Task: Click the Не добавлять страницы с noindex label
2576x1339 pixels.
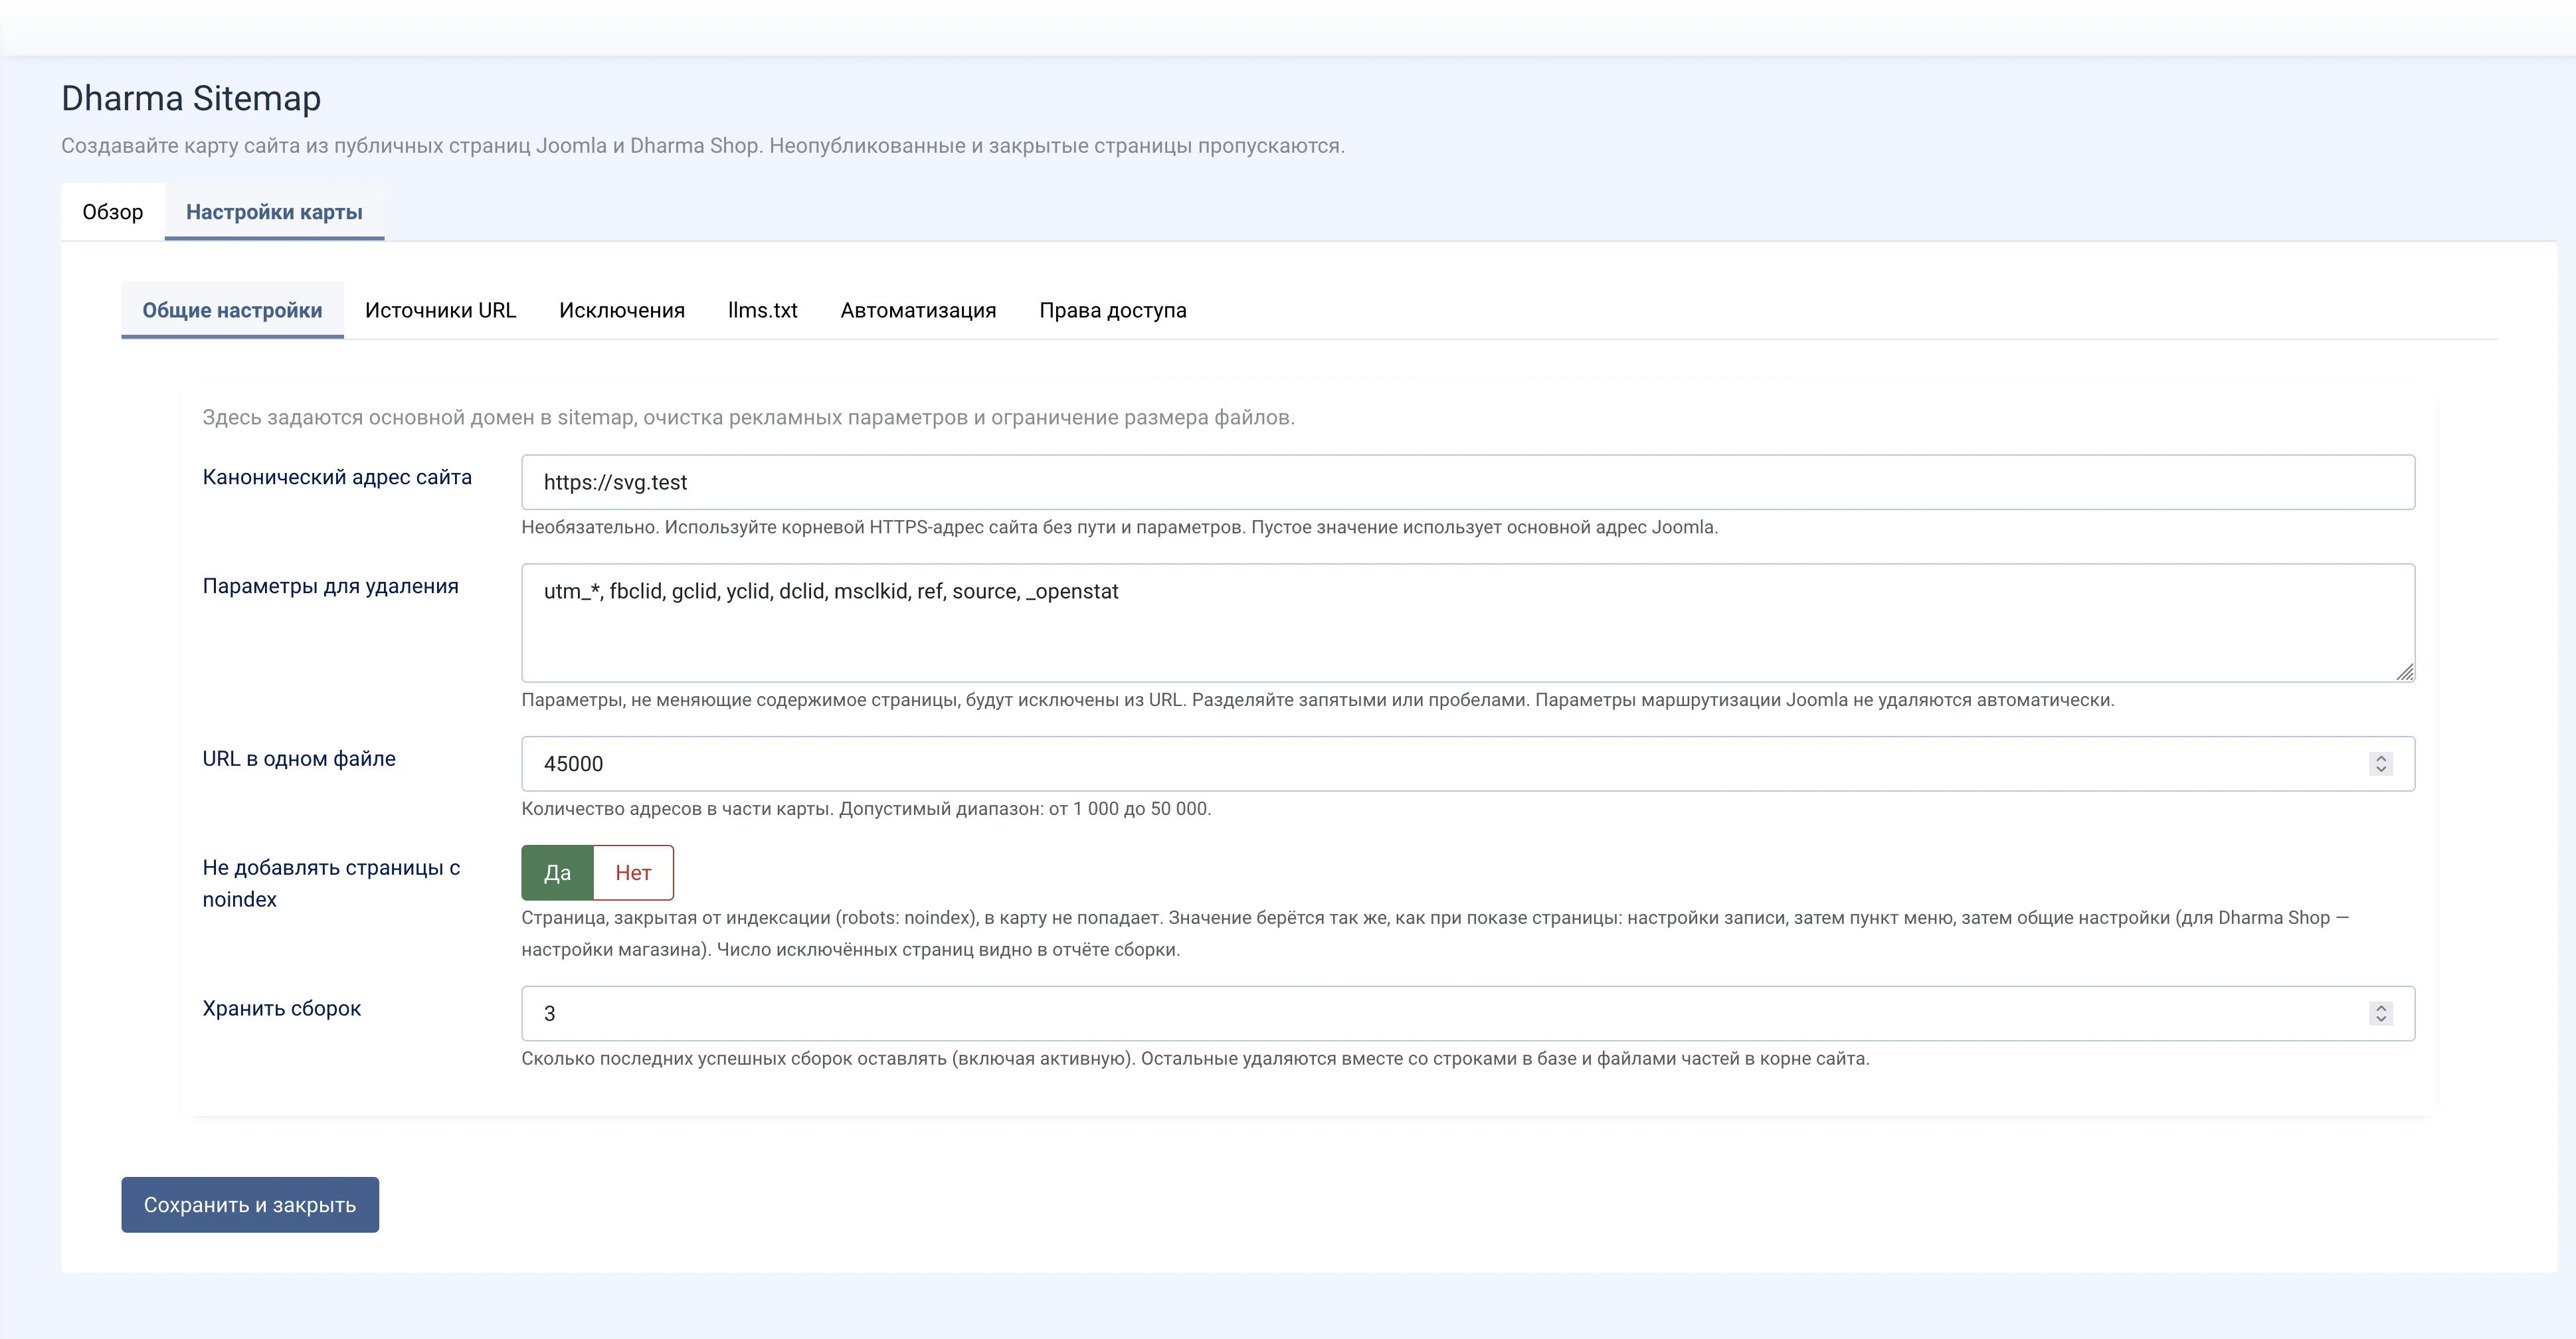Action: pyautogui.click(x=332, y=884)
